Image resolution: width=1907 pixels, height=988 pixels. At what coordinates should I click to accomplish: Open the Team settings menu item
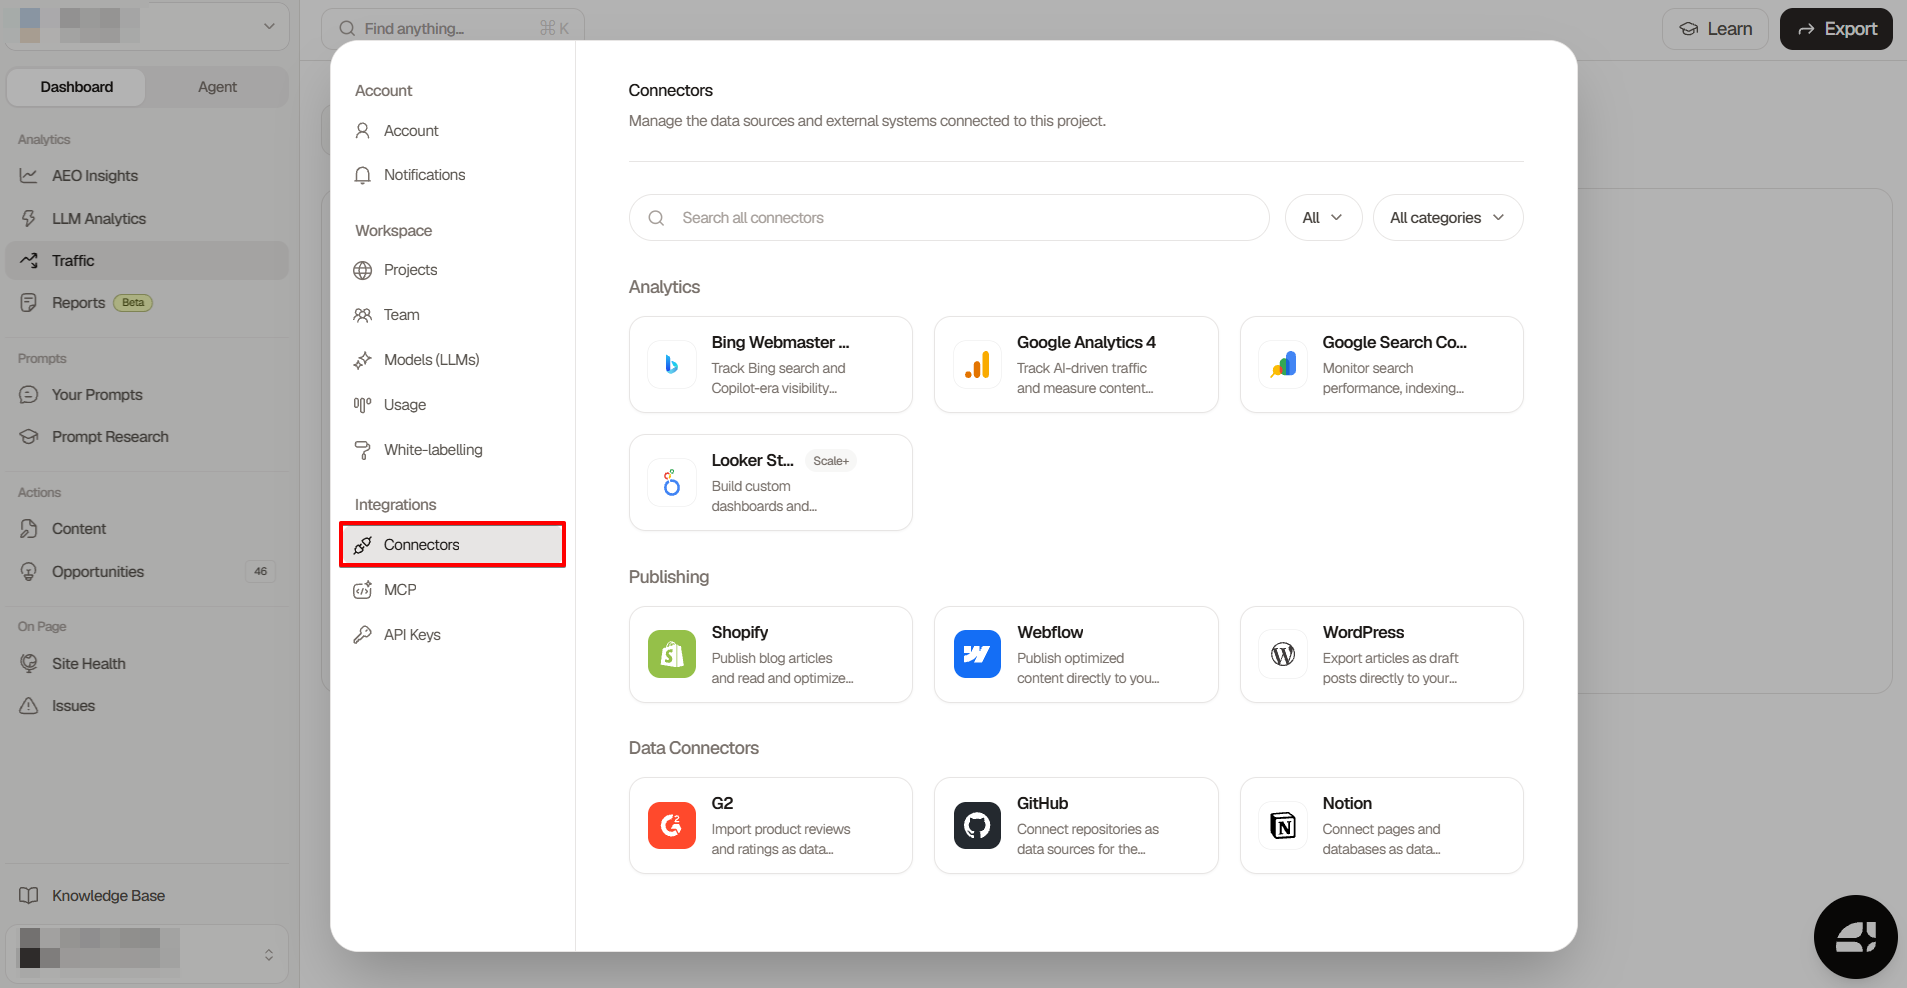click(x=452, y=315)
